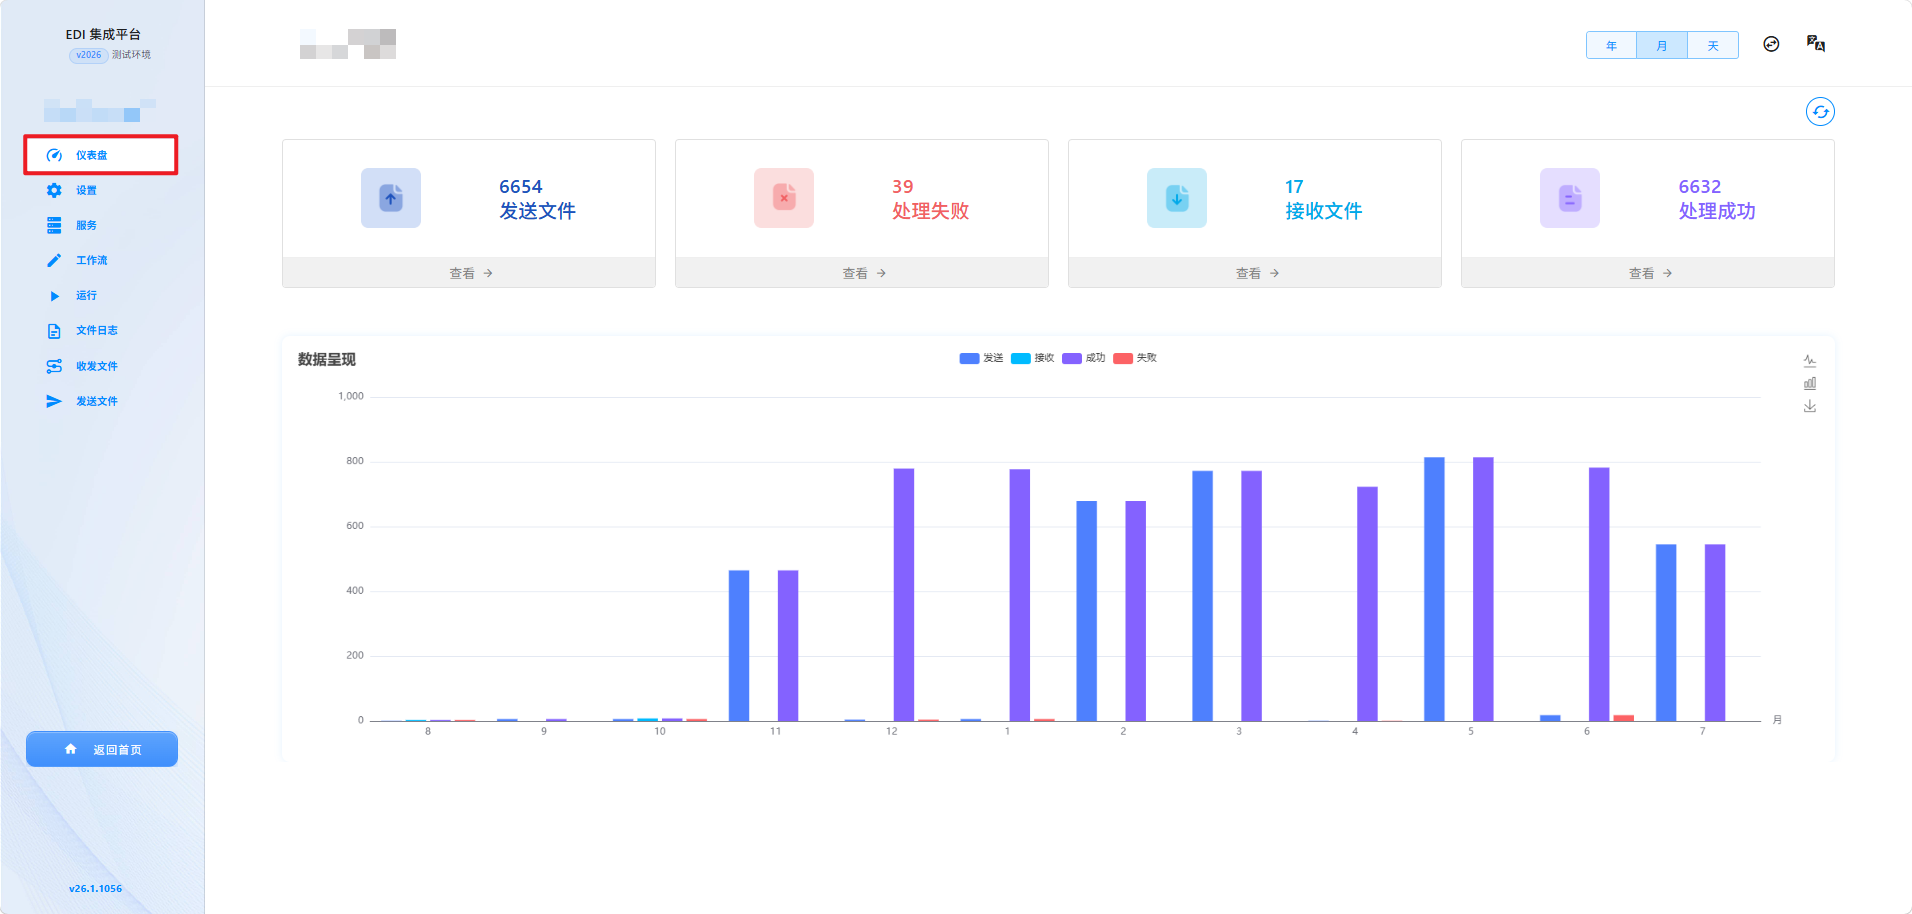Click the v2026 version badge
Image resolution: width=1912 pixels, height=914 pixels.
pyautogui.click(x=89, y=55)
